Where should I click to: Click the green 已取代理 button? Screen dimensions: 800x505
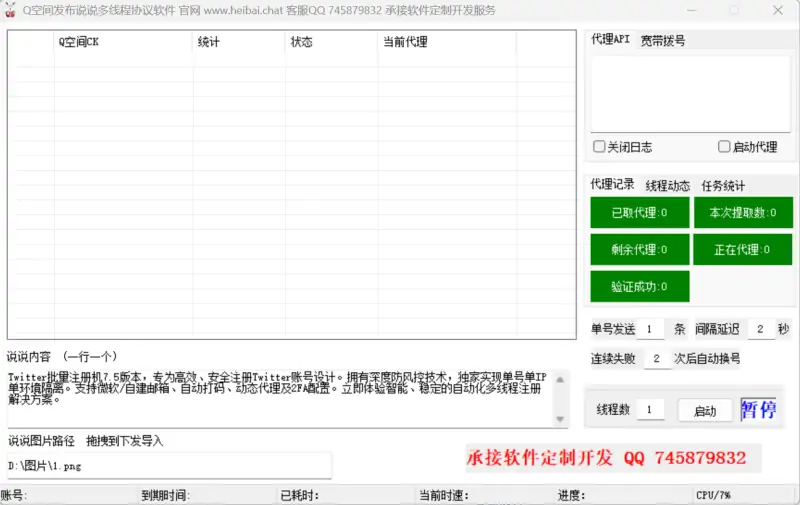tap(639, 213)
